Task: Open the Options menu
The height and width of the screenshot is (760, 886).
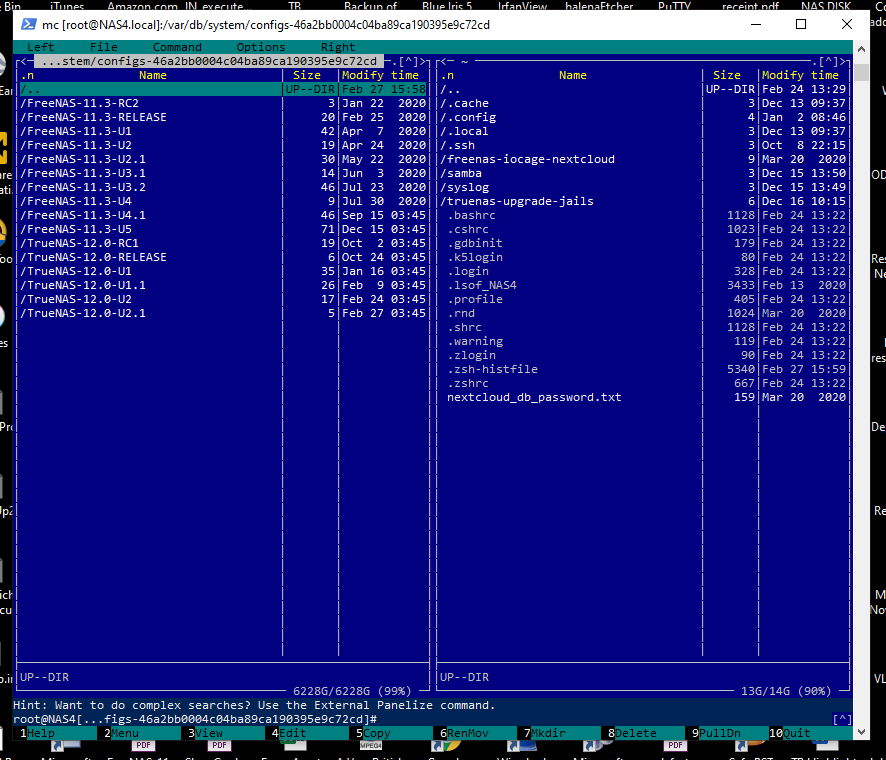Action: click(260, 47)
